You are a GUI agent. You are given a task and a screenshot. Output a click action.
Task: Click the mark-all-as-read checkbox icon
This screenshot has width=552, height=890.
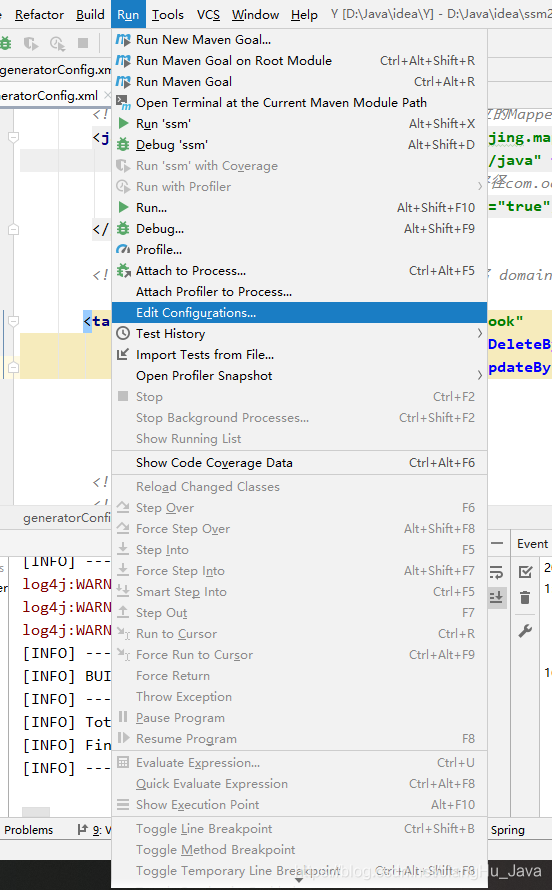click(x=525, y=572)
